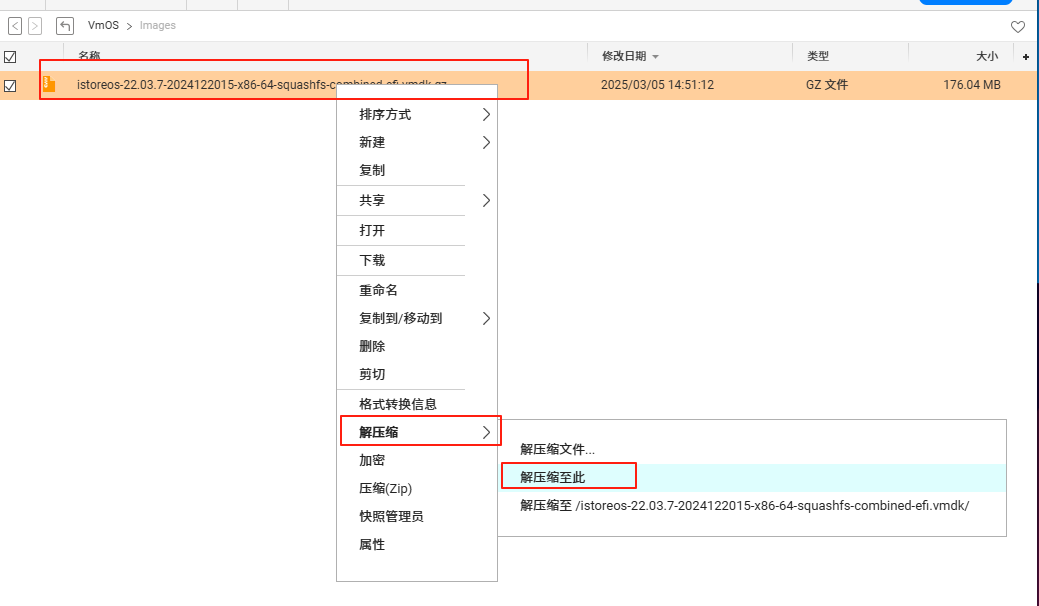This screenshot has width=1039, height=606.
Task: Click the plus icon to add columns
Action: pyautogui.click(x=1026, y=57)
